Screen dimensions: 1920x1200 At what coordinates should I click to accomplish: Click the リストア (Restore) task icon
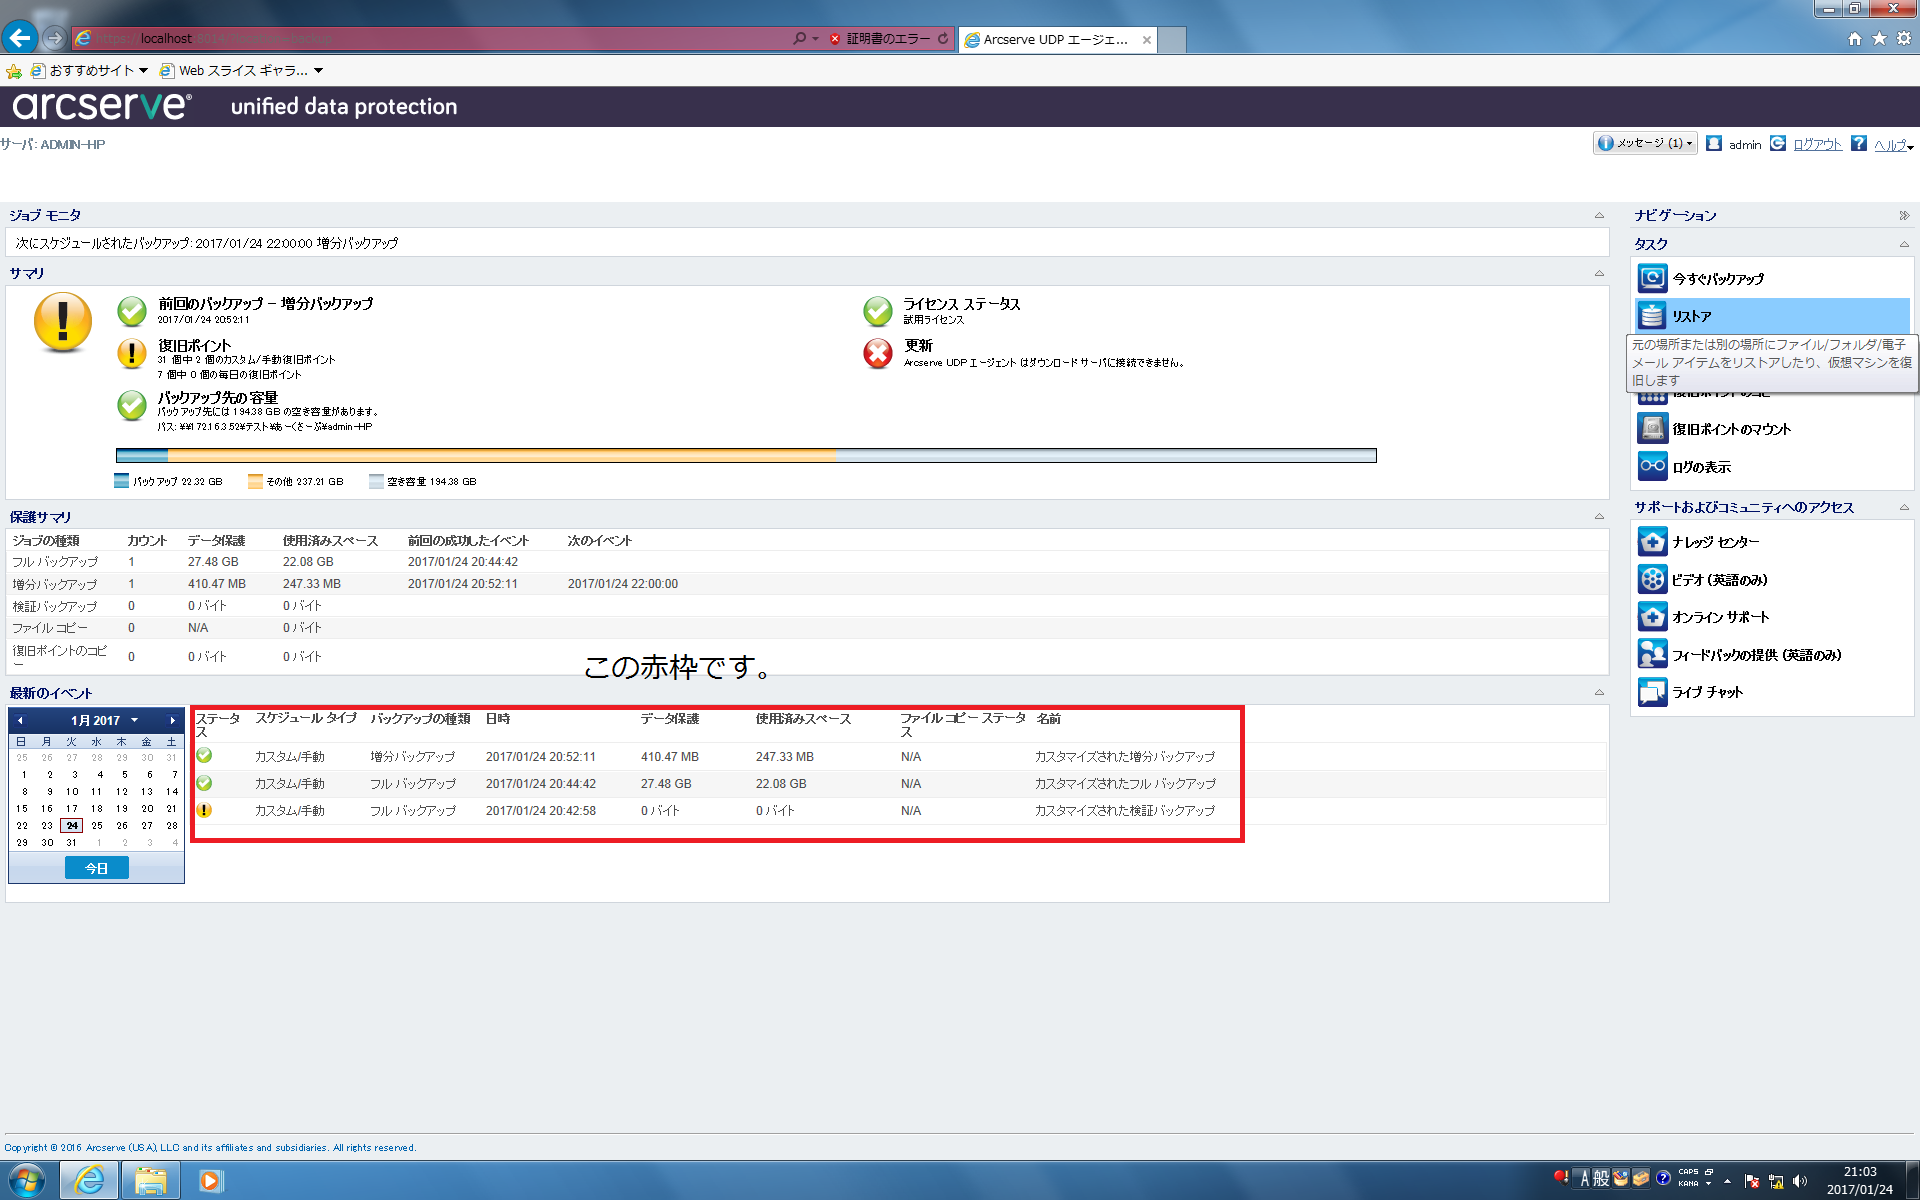tap(1652, 316)
